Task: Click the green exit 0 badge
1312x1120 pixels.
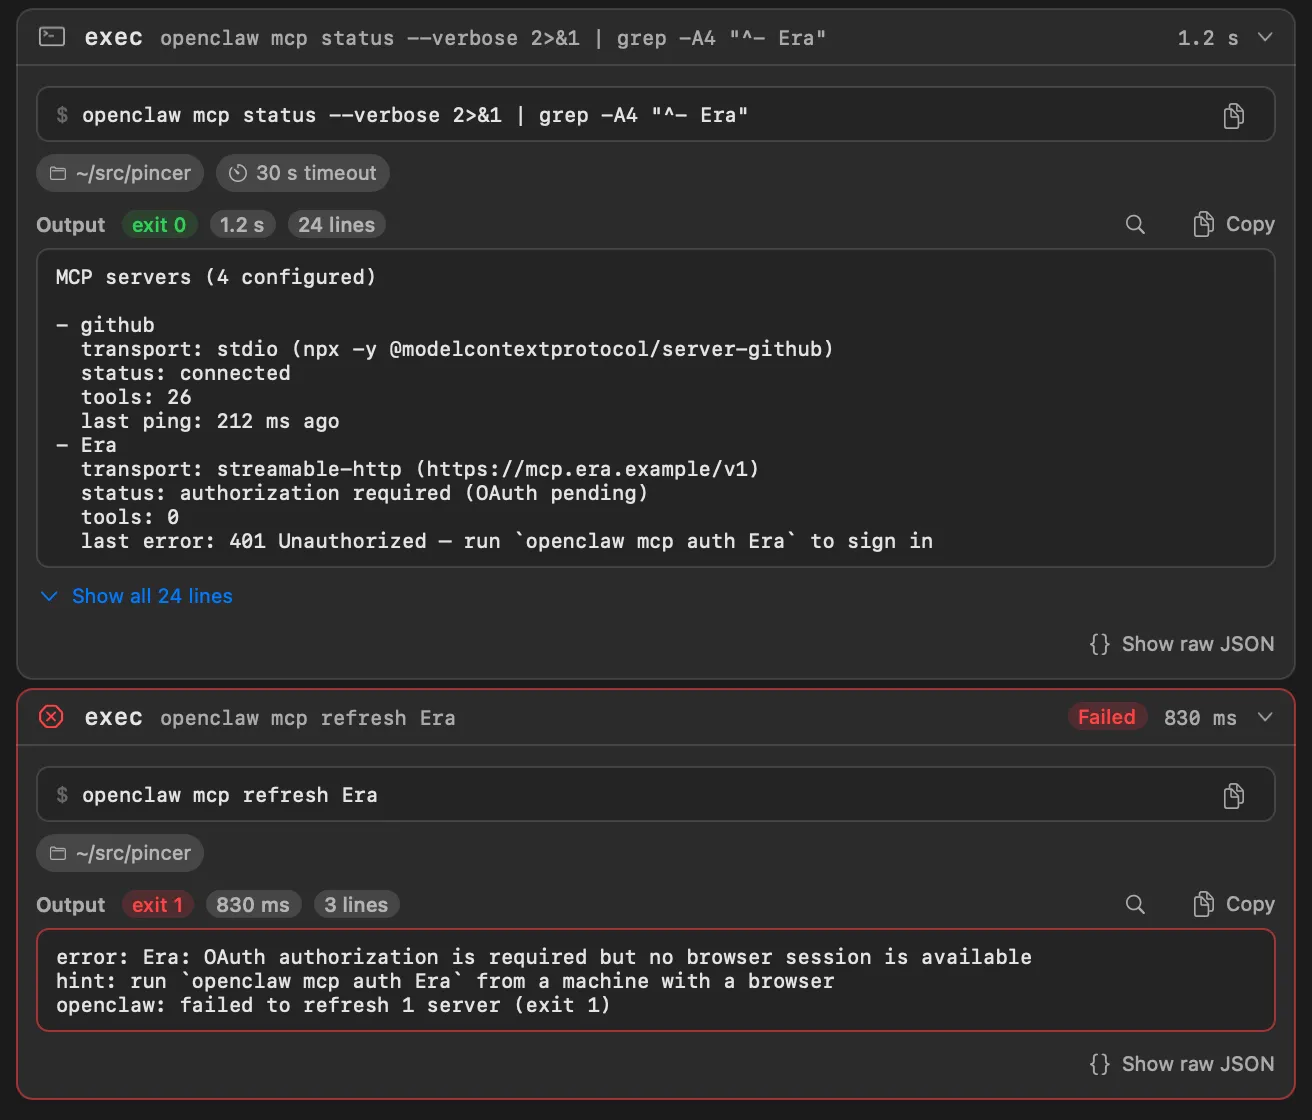Action: pos(159,225)
